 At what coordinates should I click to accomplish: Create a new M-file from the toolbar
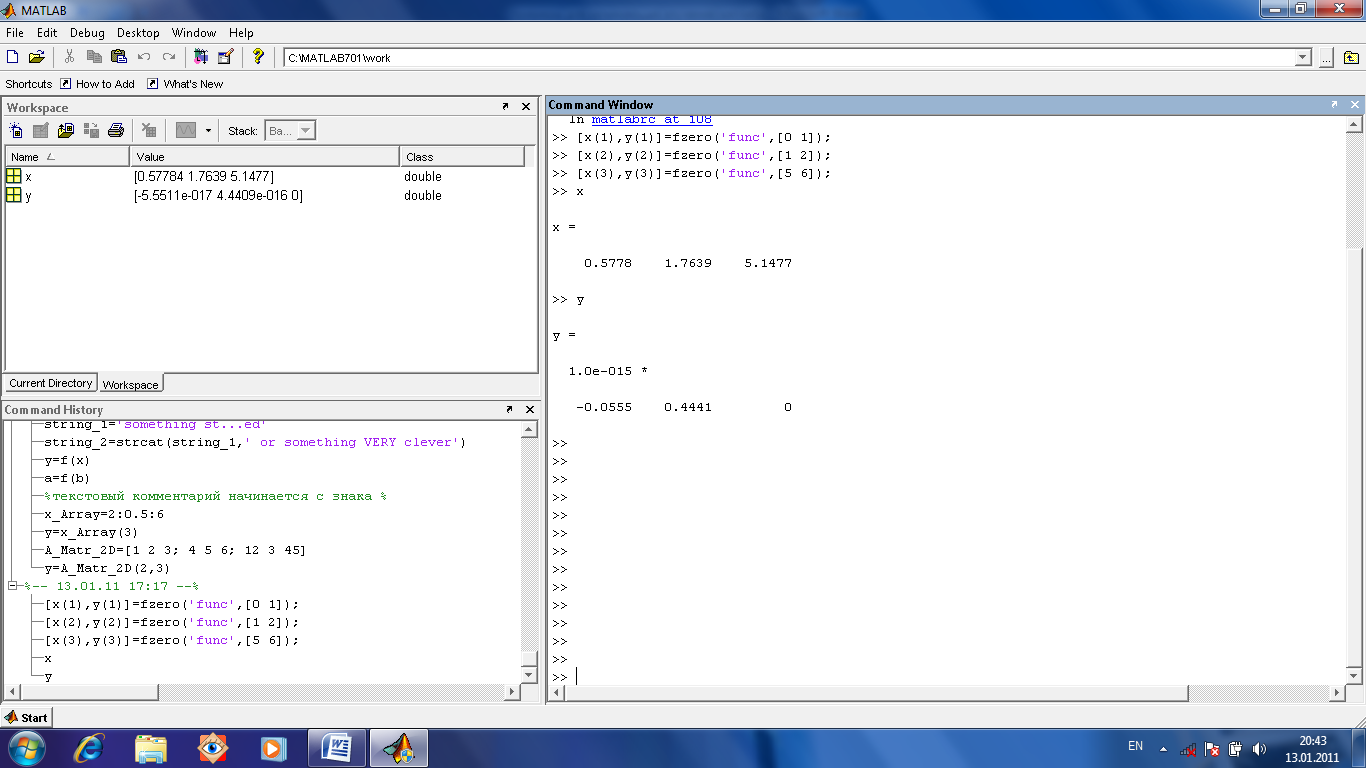13,57
